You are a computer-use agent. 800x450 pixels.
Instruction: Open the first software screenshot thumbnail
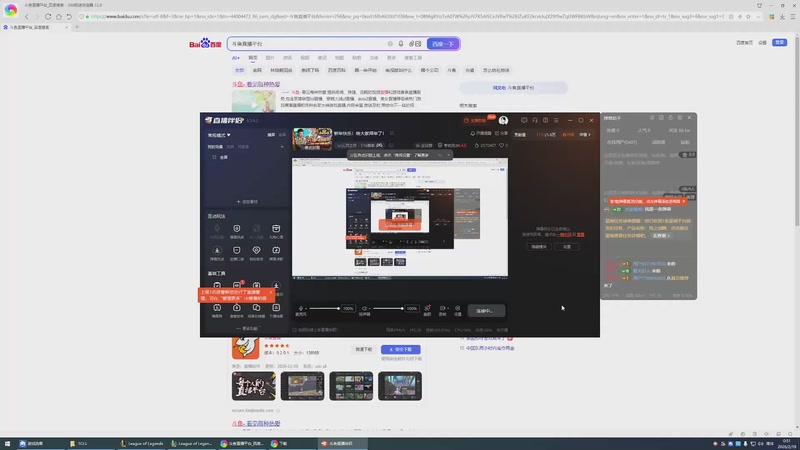click(x=254, y=386)
